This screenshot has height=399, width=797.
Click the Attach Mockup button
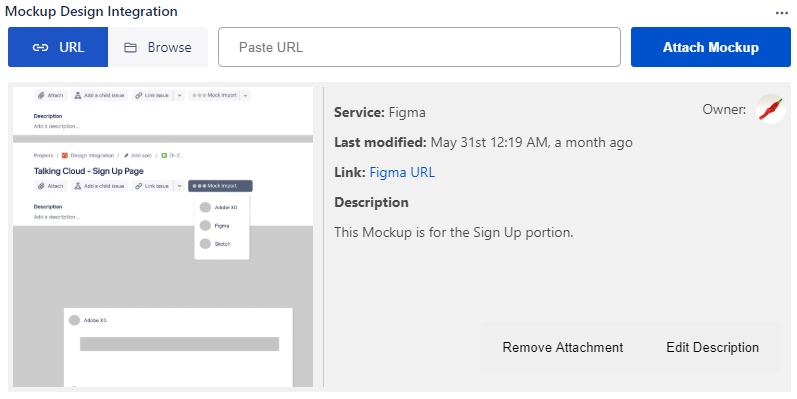[711, 47]
